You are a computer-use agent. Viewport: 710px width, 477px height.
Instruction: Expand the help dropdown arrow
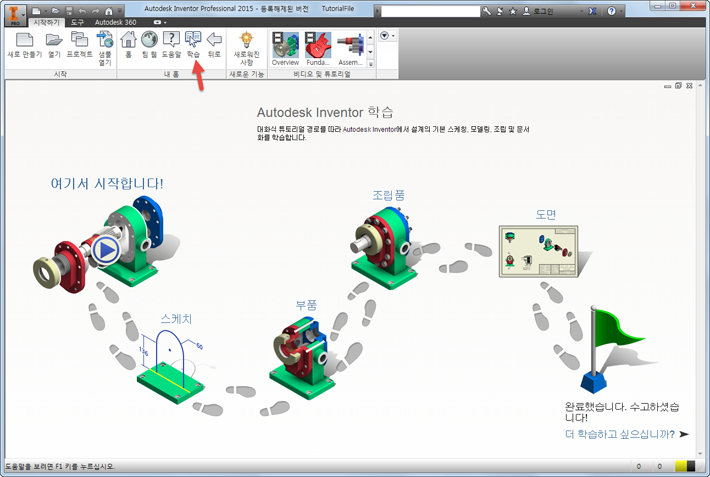(x=622, y=11)
